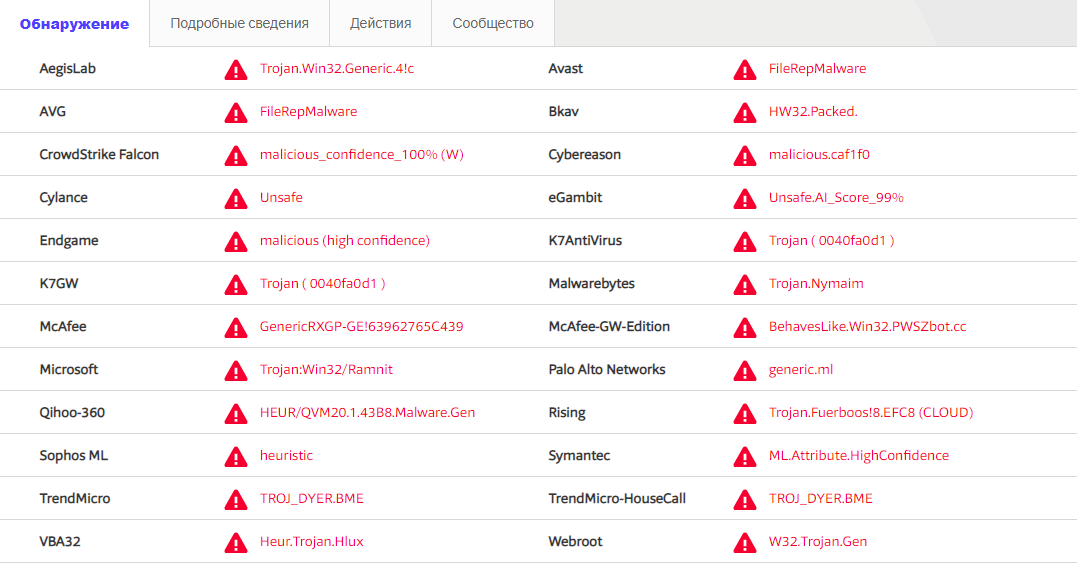1077x564 pixels.
Task: Click the alert icon beside Webroot W32.Trojan.Gen
Action: [744, 542]
